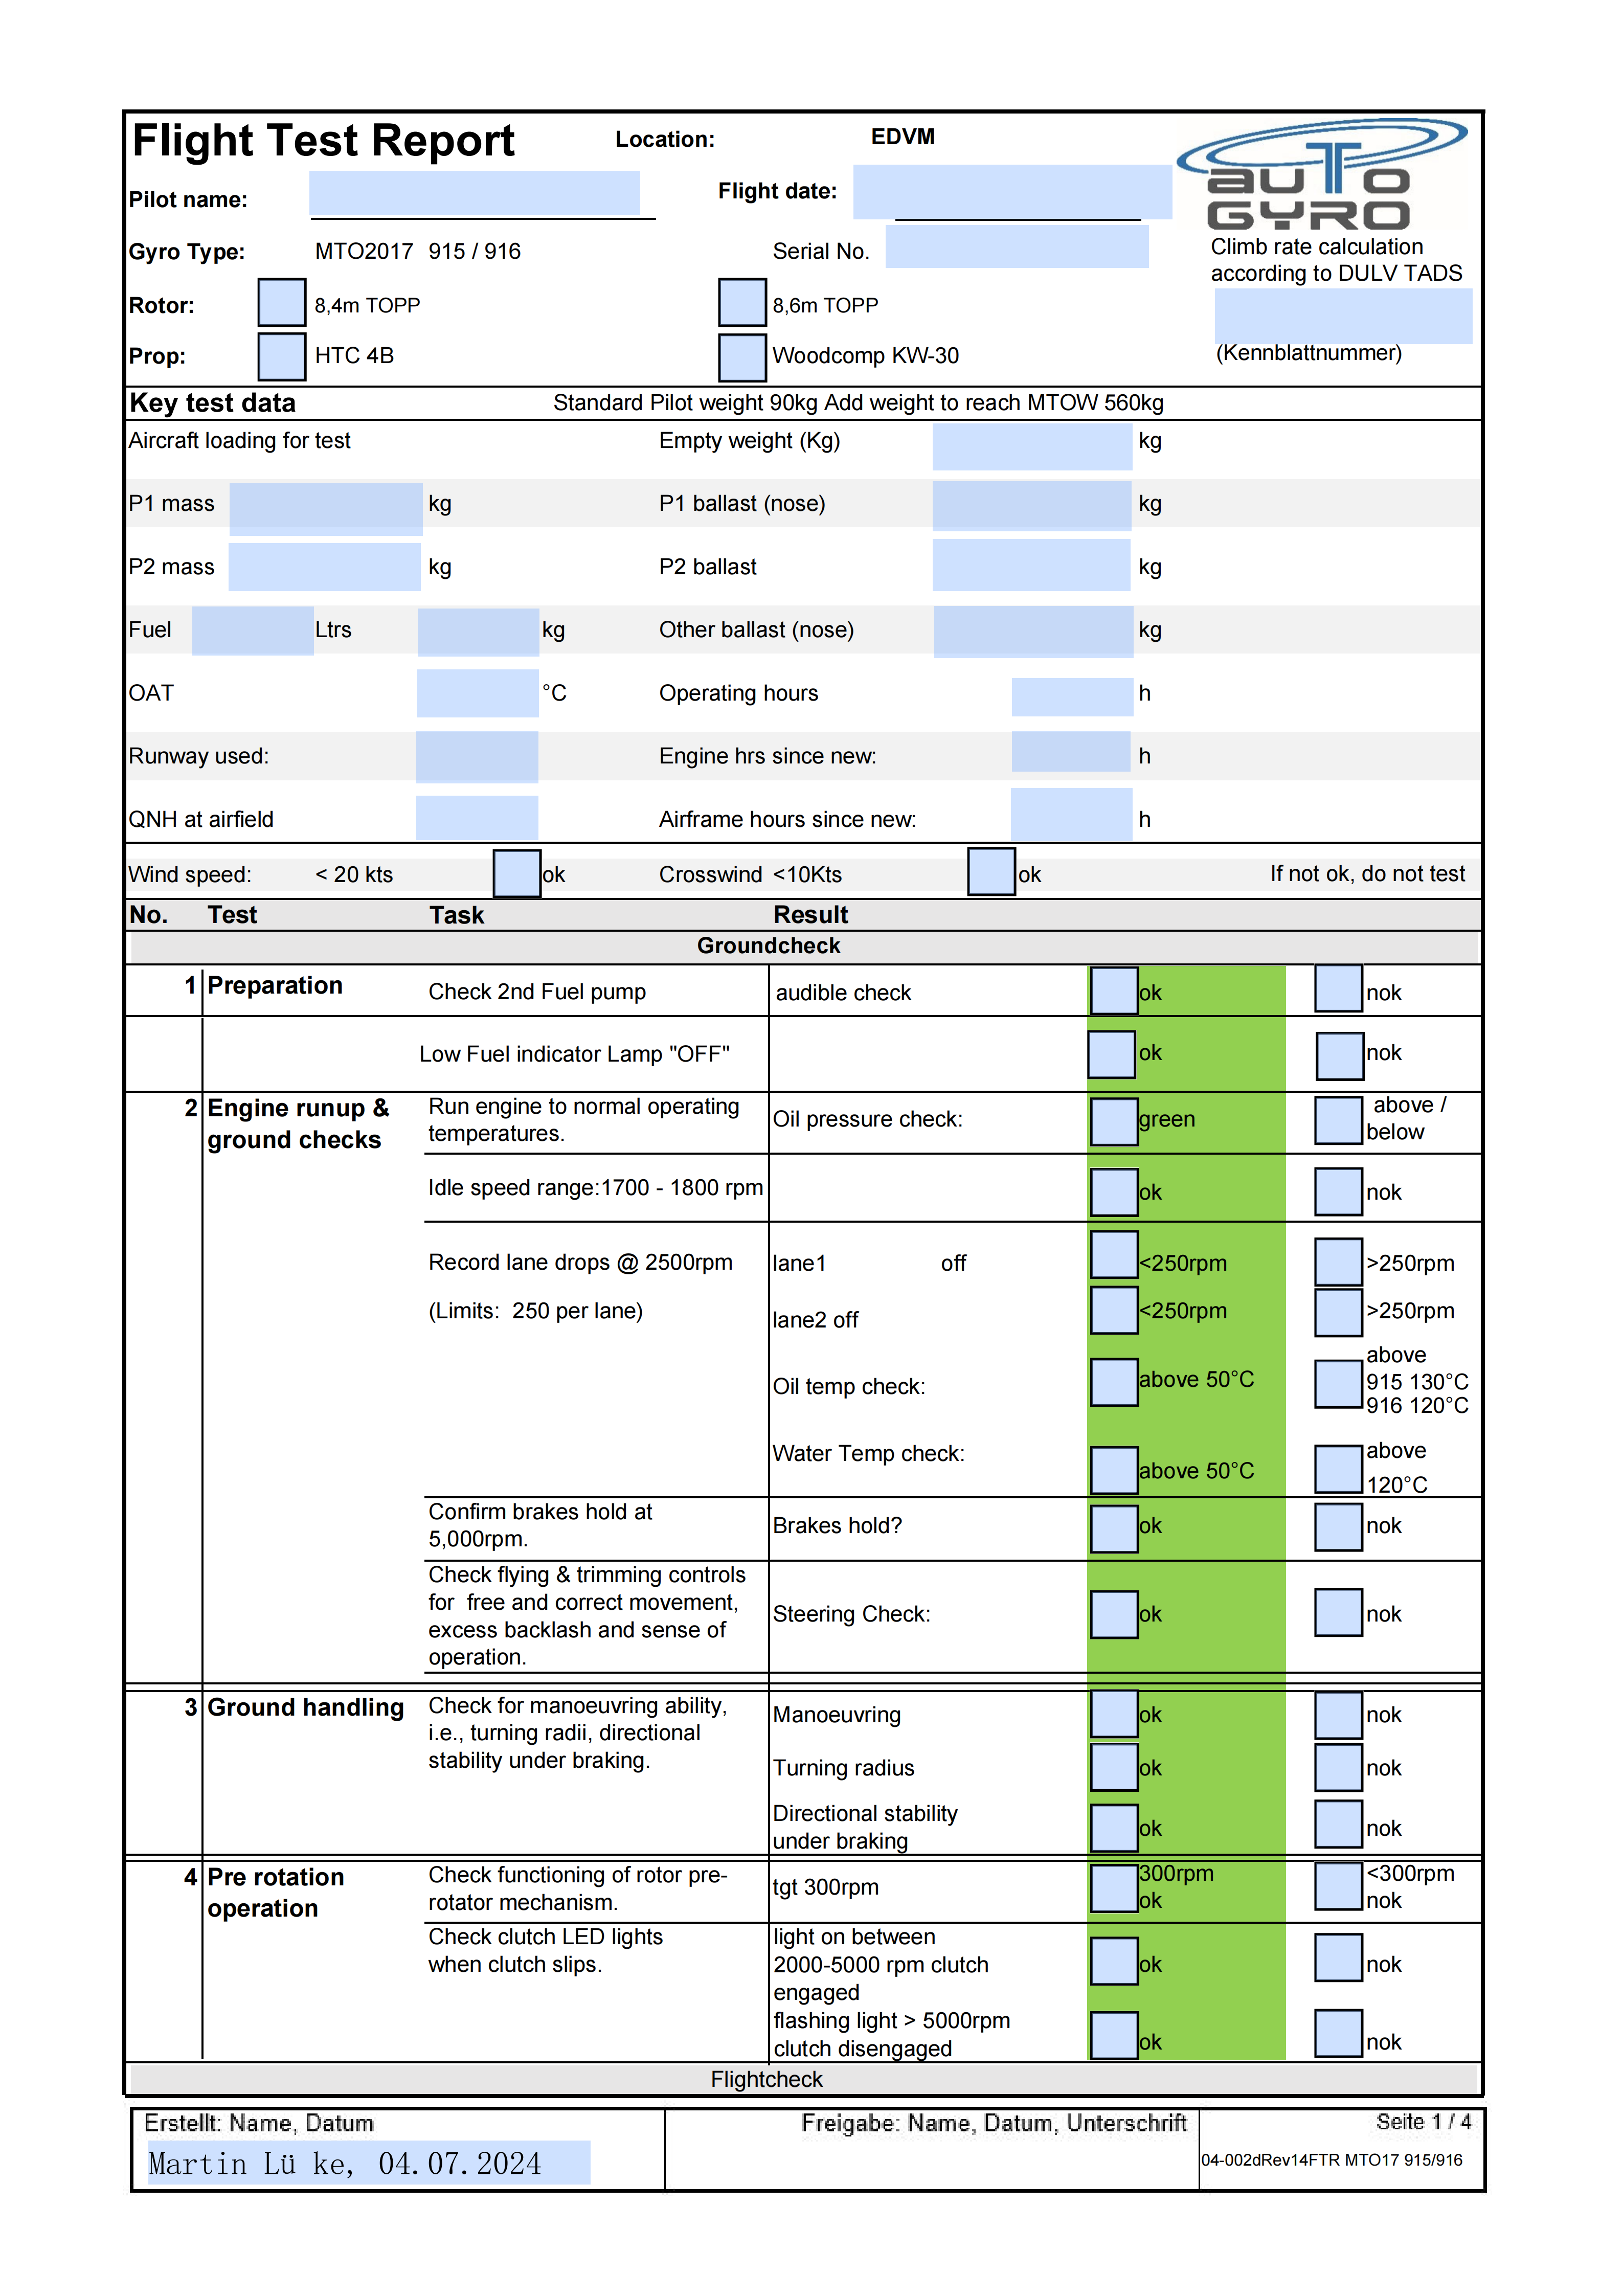Image resolution: width=1623 pixels, height=2296 pixels.
Task: Check the Woodcomp KW-30 prop box
Action: pos(742,358)
